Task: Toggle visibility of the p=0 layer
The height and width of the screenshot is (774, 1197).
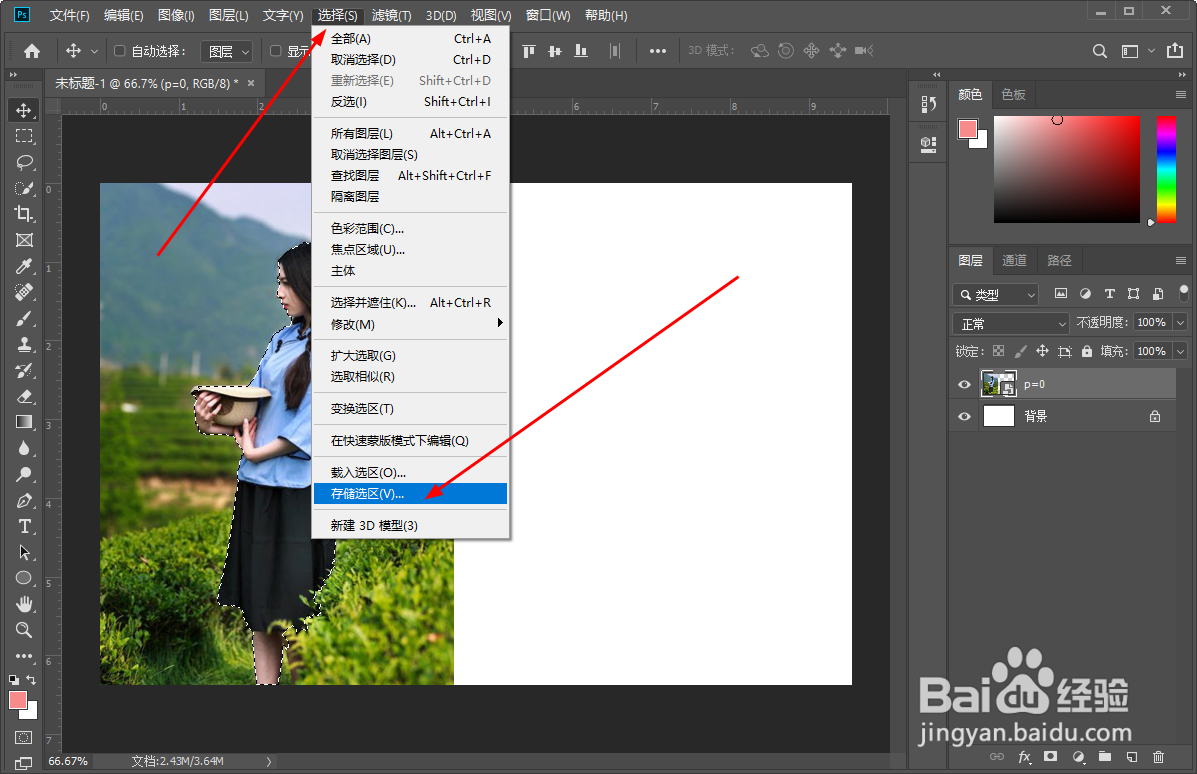Action: click(x=963, y=383)
